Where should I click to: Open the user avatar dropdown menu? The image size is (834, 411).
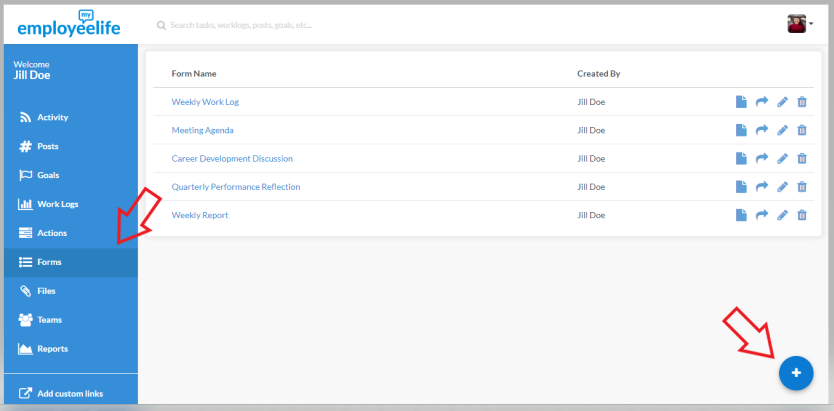pyautogui.click(x=800, y=24)
